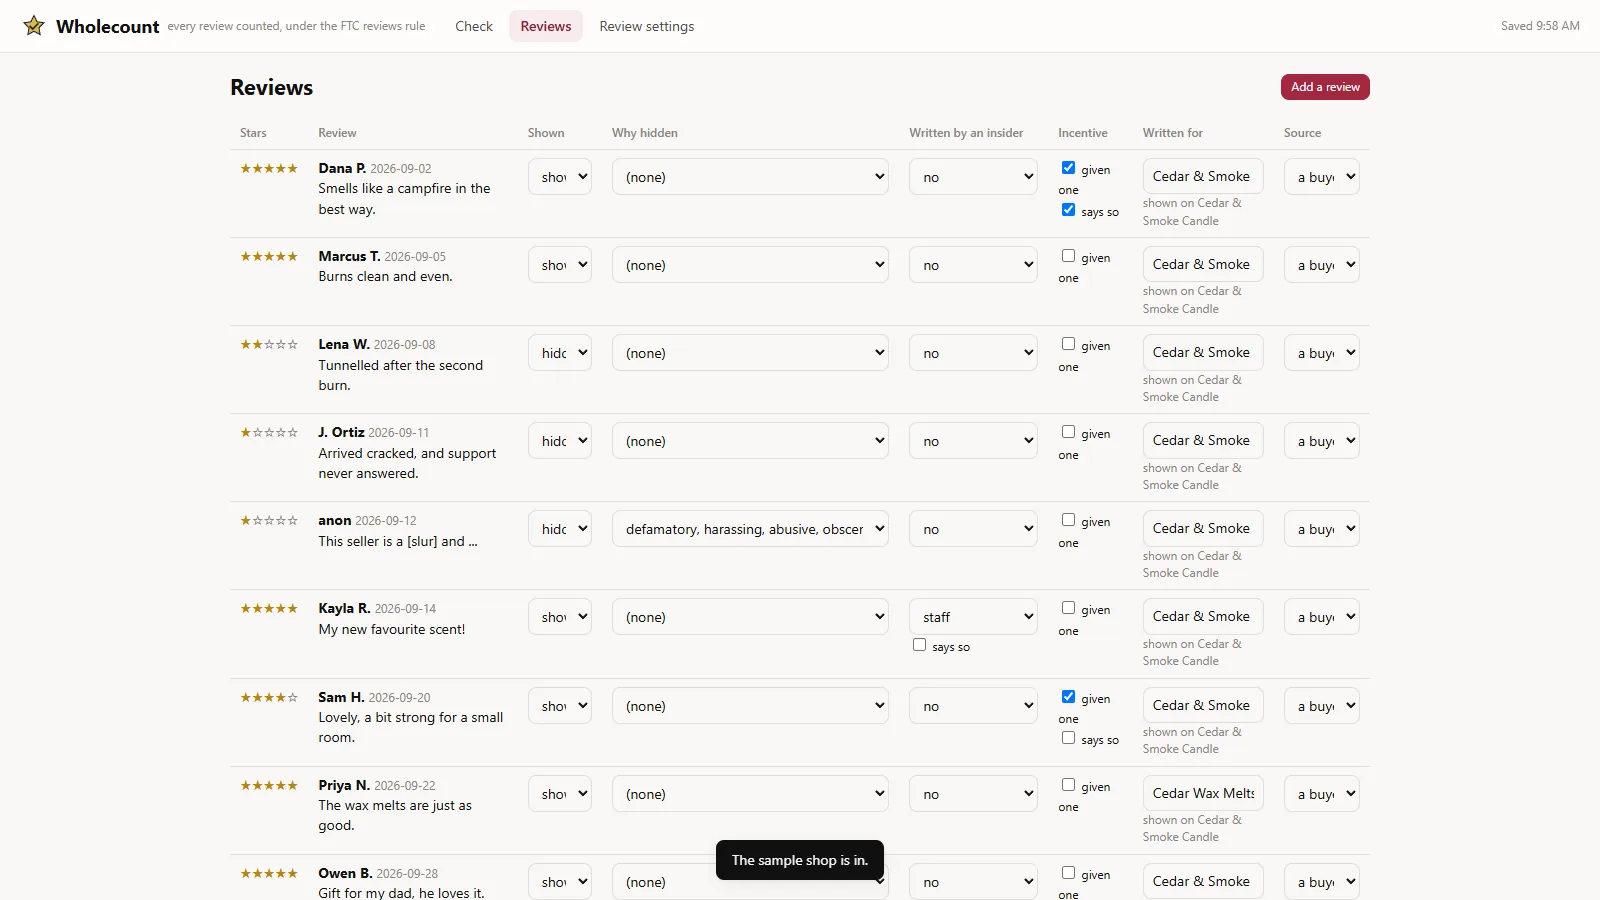Click the one-star rating for anon review
Viewport: 1600px width, 900px height.
click(269, 520)
